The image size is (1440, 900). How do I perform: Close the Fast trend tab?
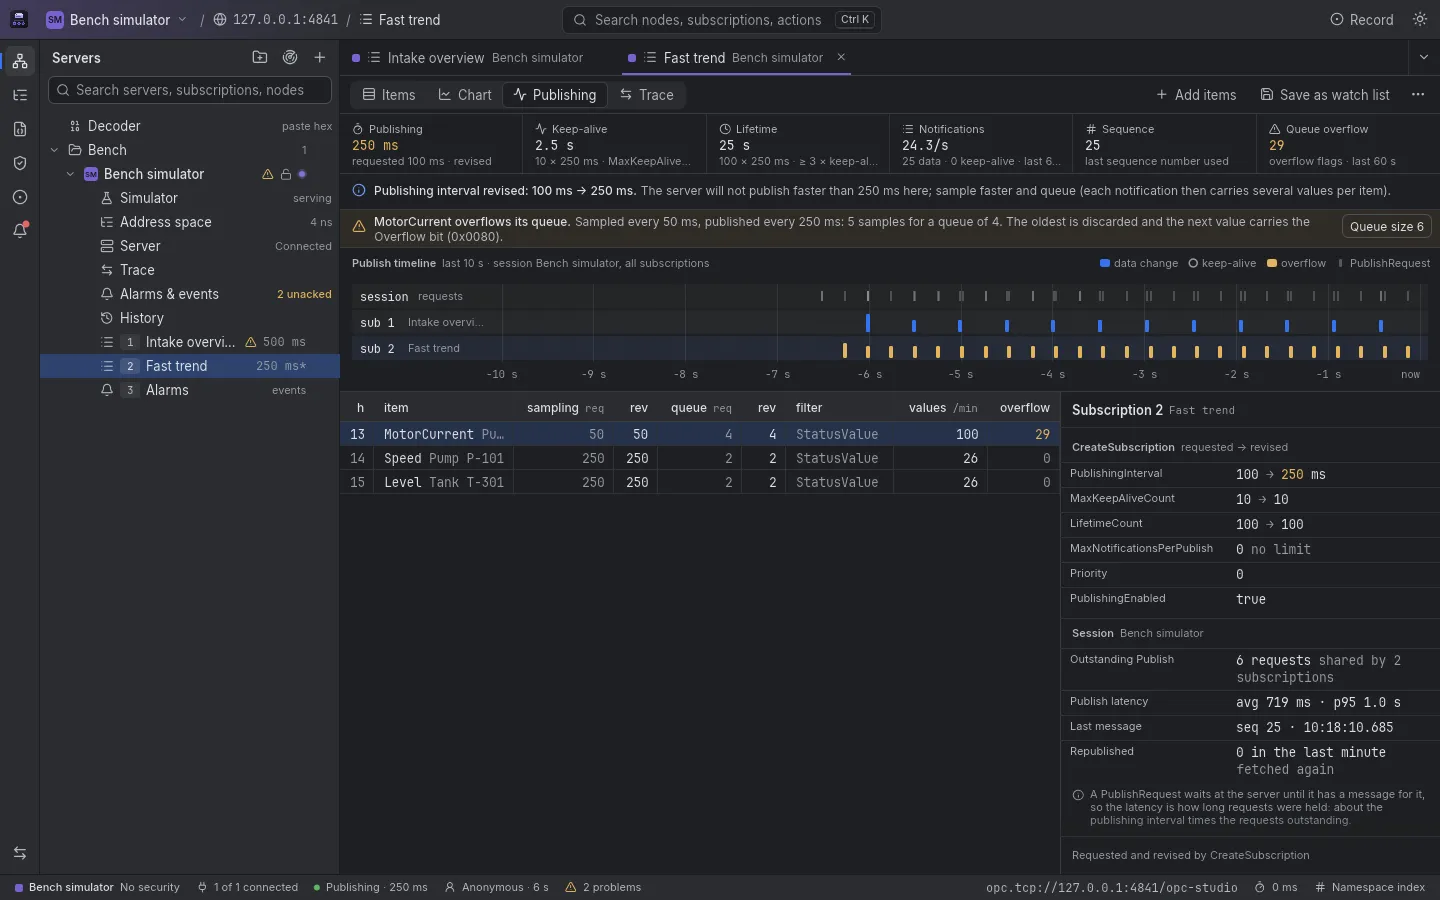841,58
